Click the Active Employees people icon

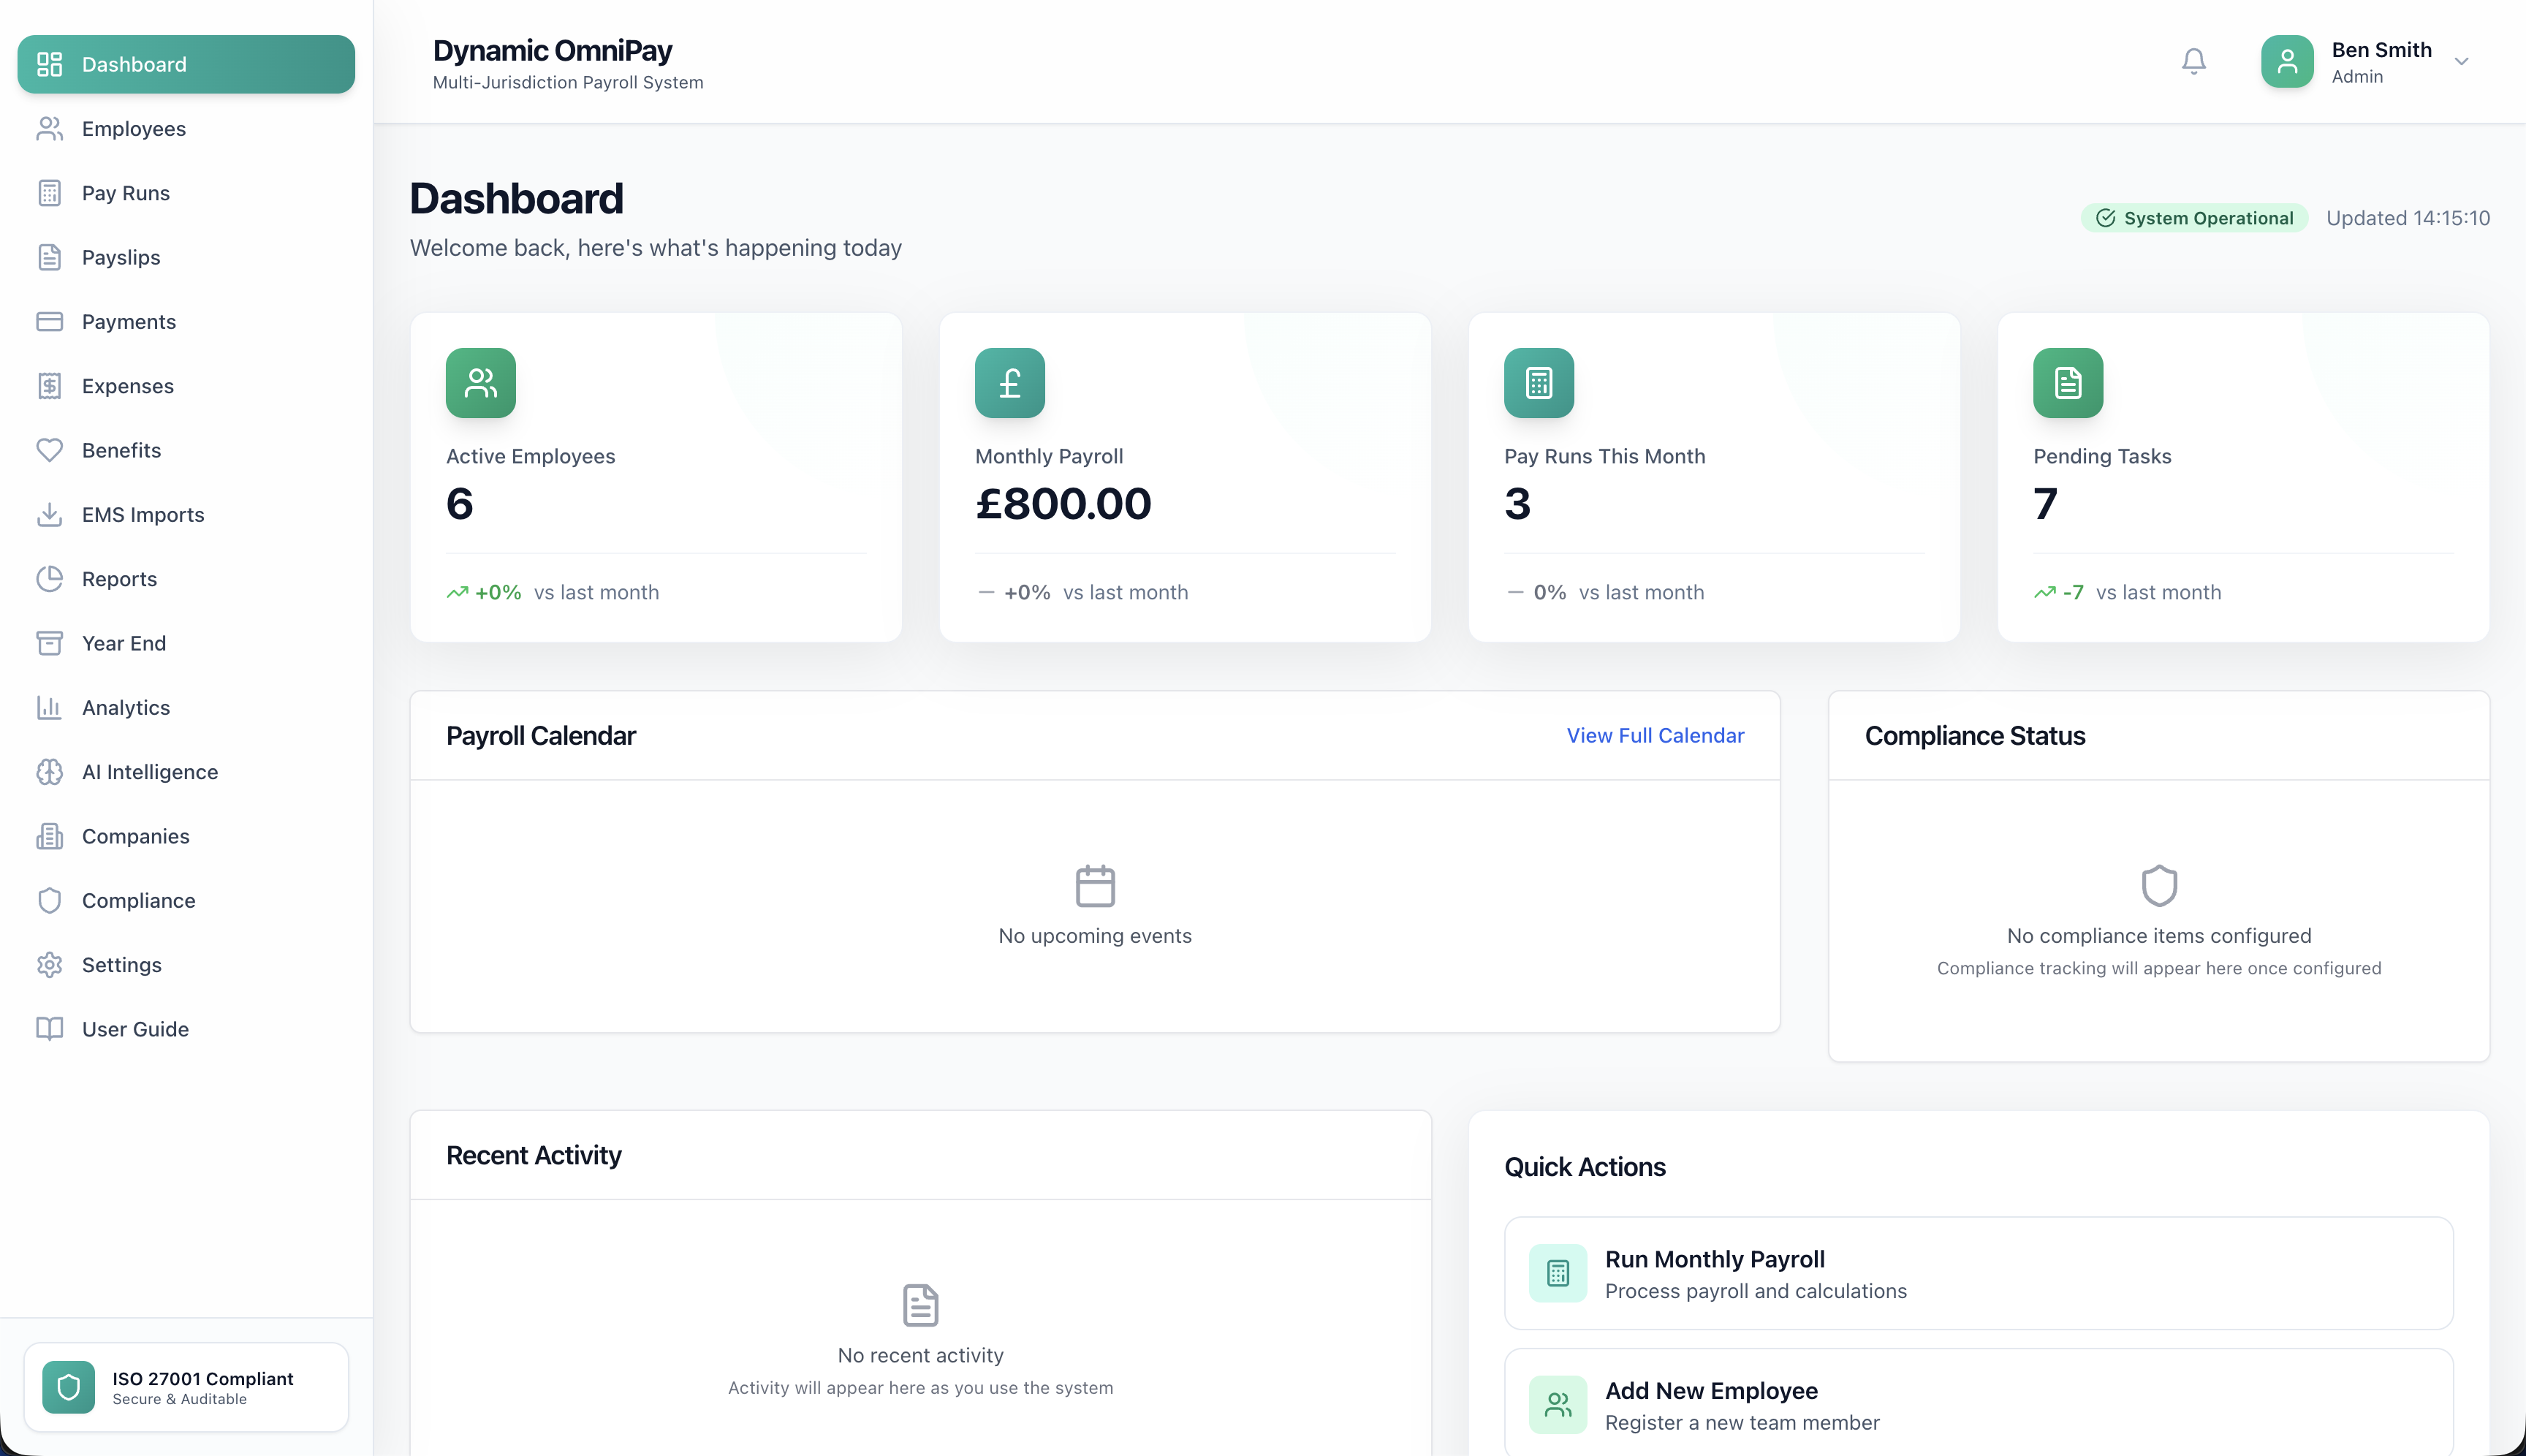tap(481, 383)
